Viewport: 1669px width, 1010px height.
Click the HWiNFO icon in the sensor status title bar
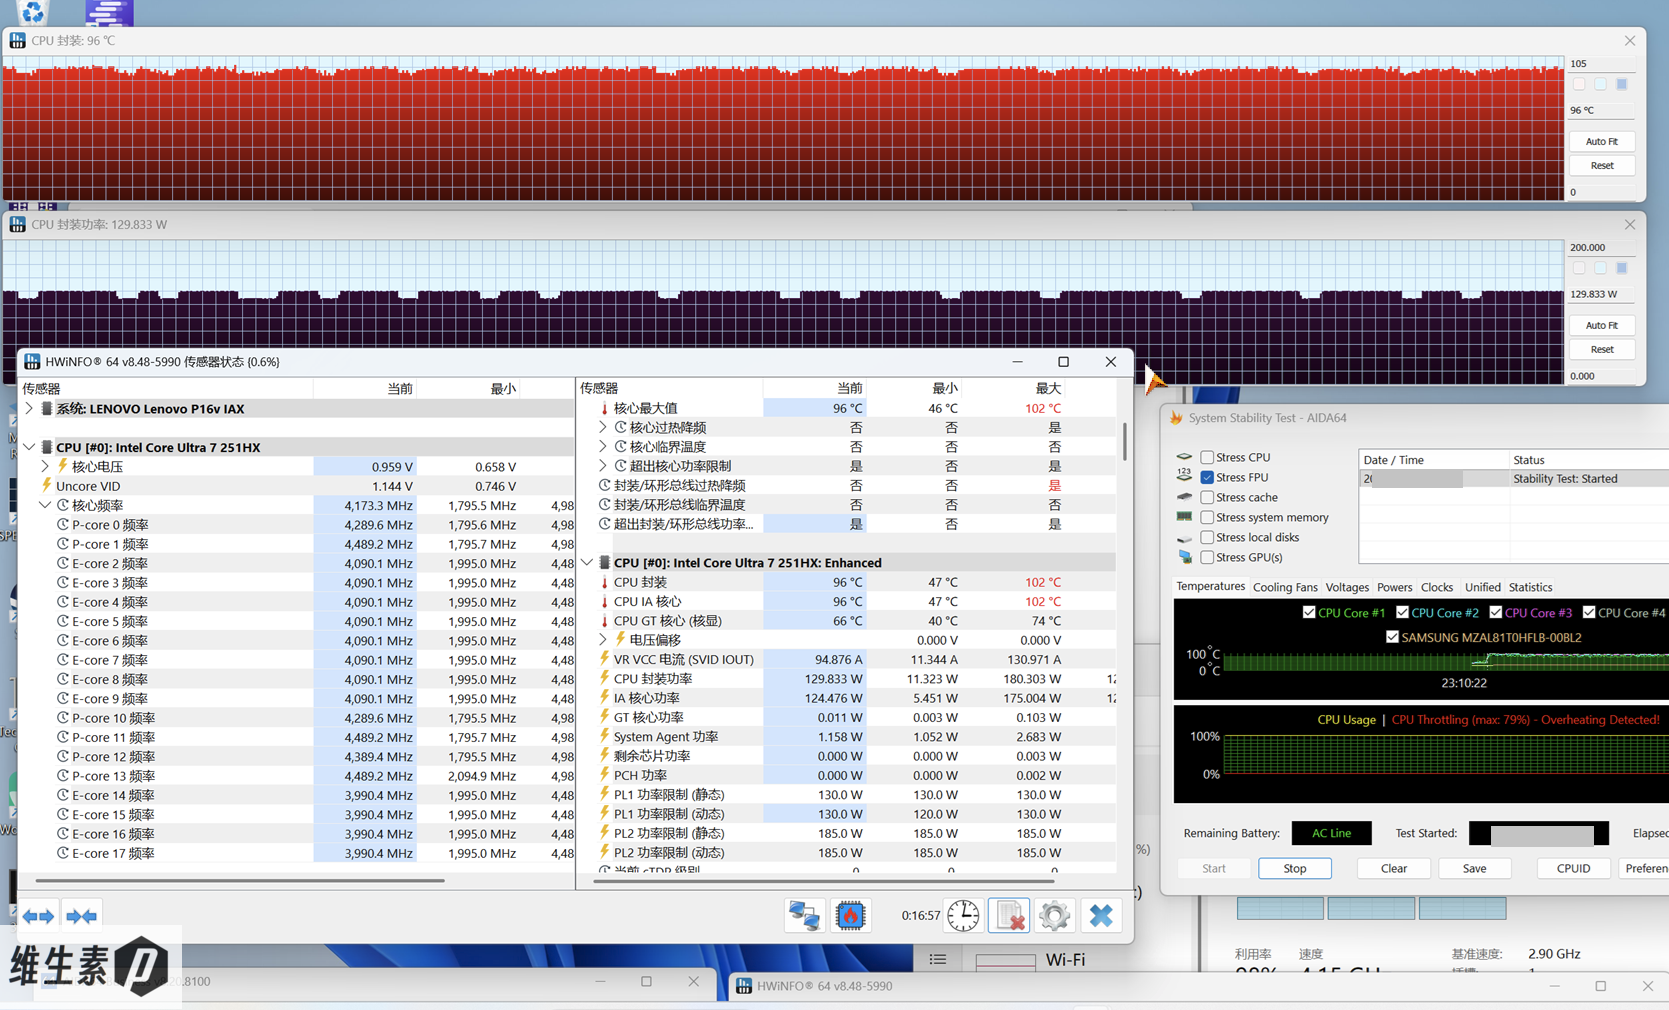click(x=32, y=362)
